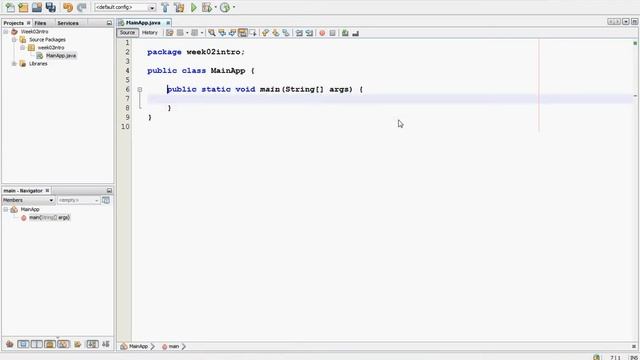Click the Shift Line Left icon
The height and width of the screenshot is (360, 640).
point(299,33)
